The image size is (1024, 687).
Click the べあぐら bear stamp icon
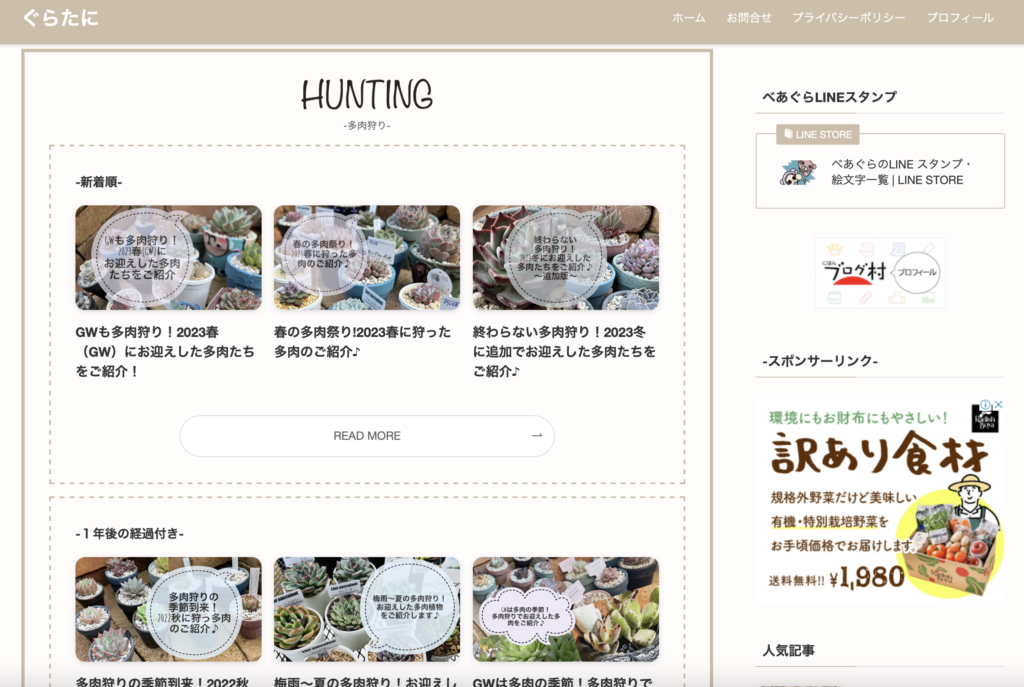coord(798,172)
